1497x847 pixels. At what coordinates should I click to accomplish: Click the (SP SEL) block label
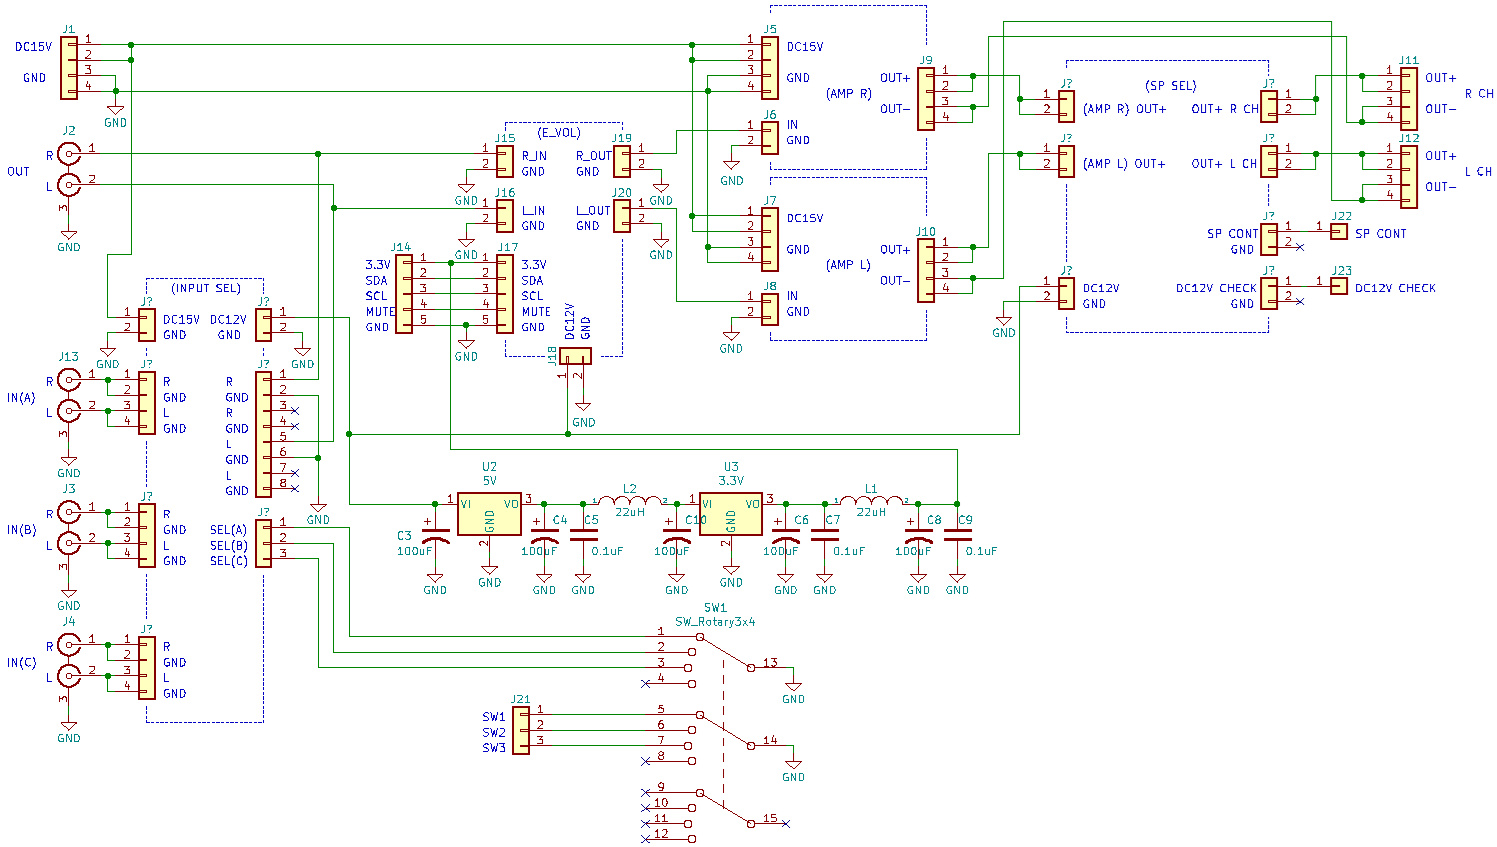point(1170,86)
